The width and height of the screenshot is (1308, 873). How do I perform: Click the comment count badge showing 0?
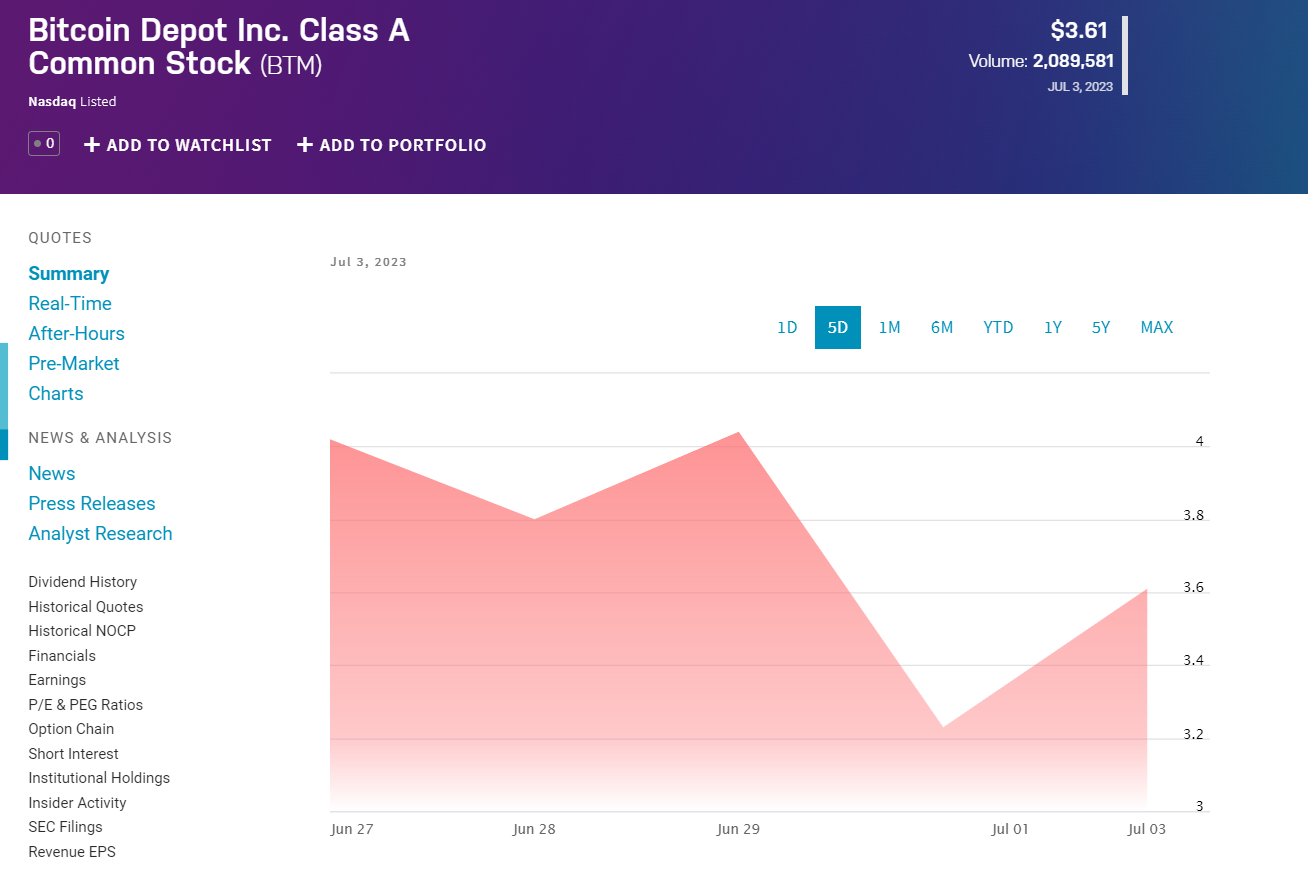pos(44,144)
